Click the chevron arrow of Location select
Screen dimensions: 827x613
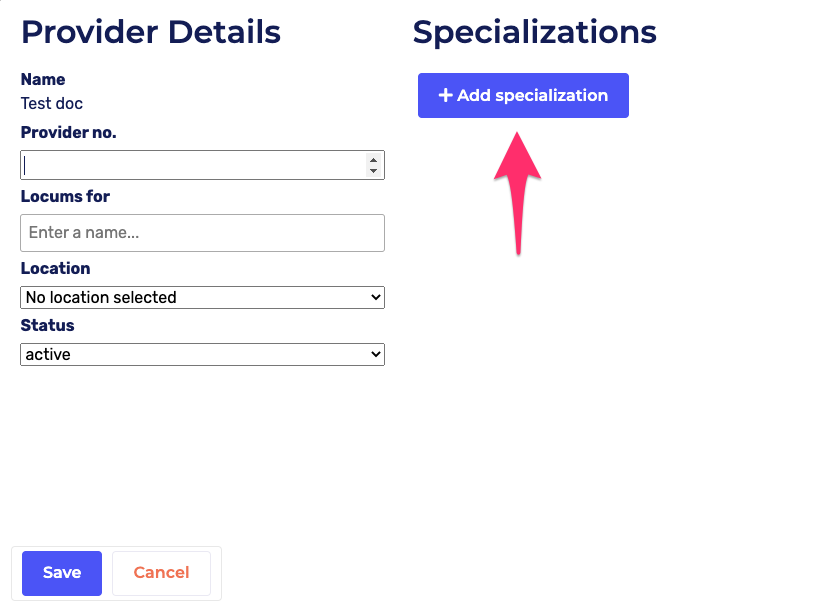tap(376, 297)
